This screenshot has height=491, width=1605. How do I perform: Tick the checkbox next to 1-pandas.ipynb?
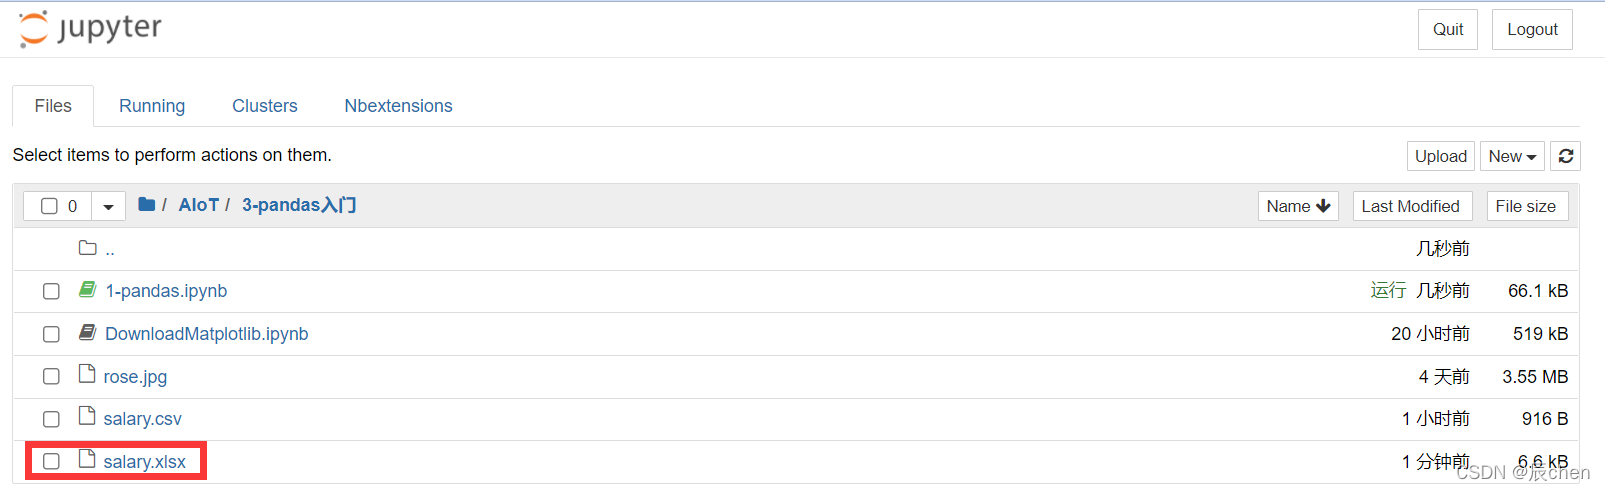[51, 291]
